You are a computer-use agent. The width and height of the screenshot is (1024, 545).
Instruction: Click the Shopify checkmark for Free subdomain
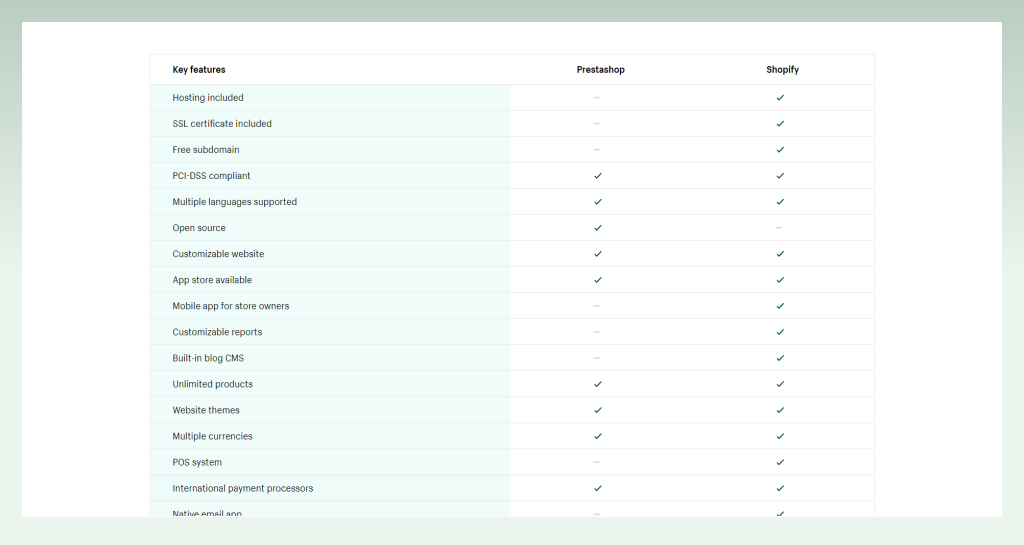tap(780, 149)
